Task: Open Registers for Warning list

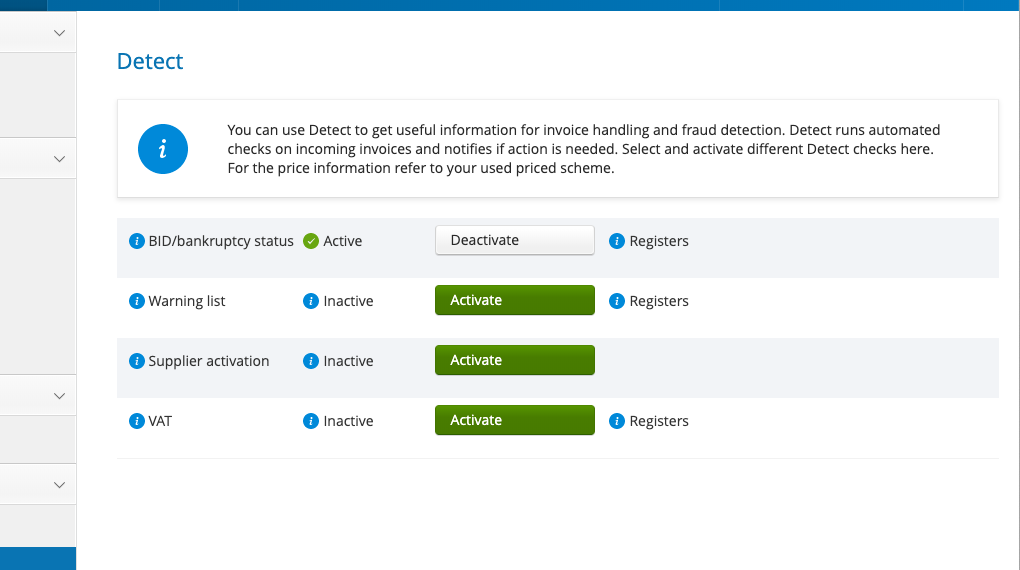Action: click(658, 301)
